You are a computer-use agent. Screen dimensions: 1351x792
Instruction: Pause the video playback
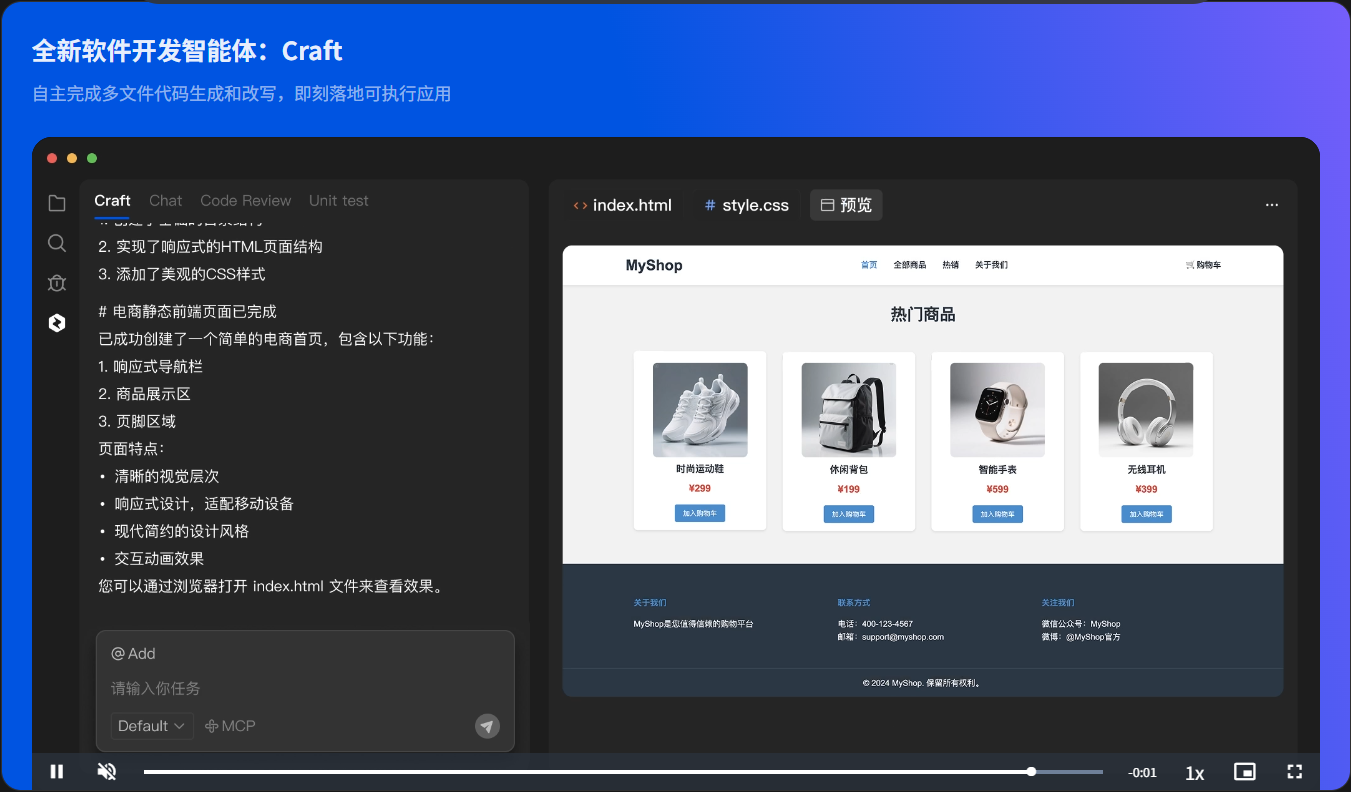pyautogui.click(x=57, y=771)
